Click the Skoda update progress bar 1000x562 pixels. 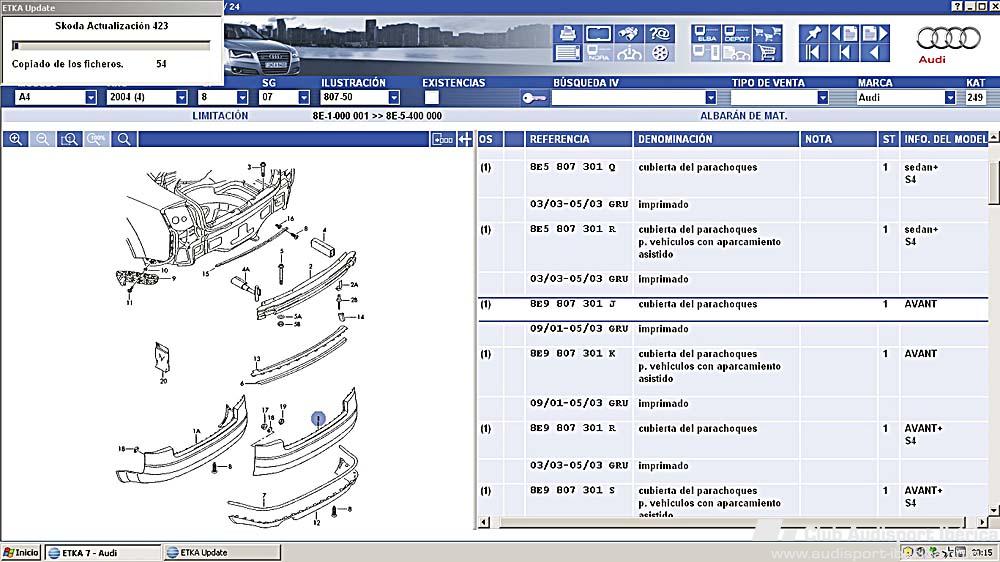pos(111,45)
